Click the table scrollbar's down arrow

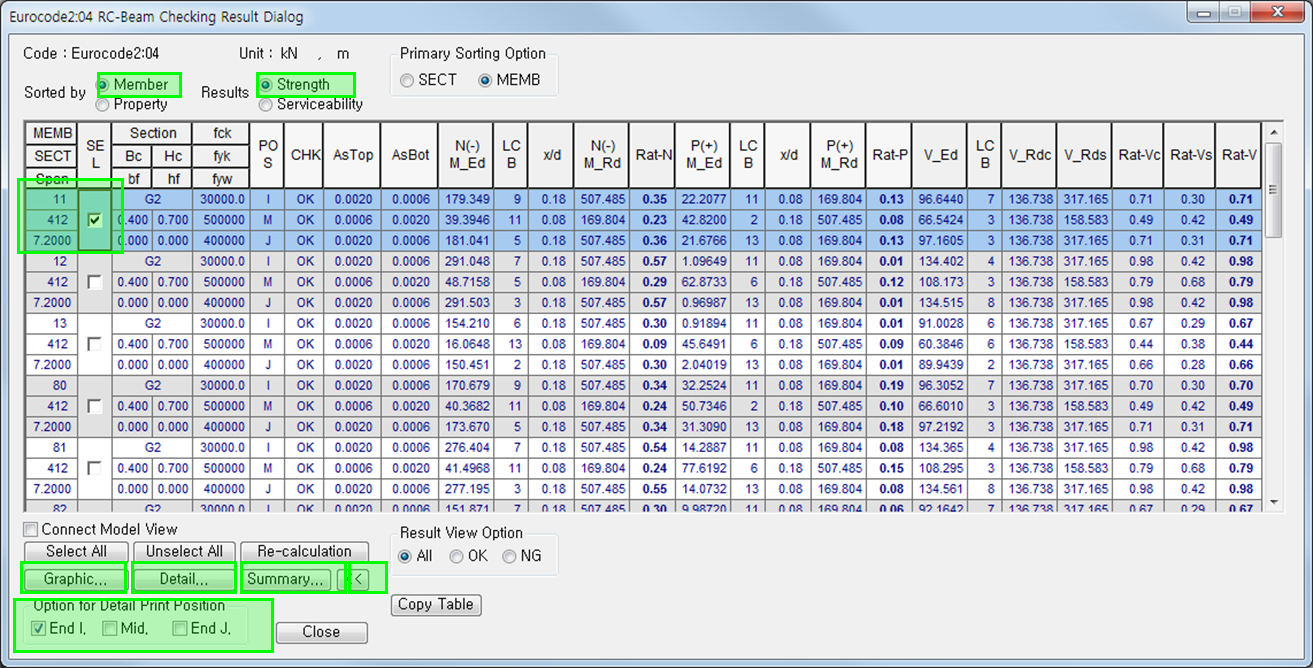[1273, 502]
